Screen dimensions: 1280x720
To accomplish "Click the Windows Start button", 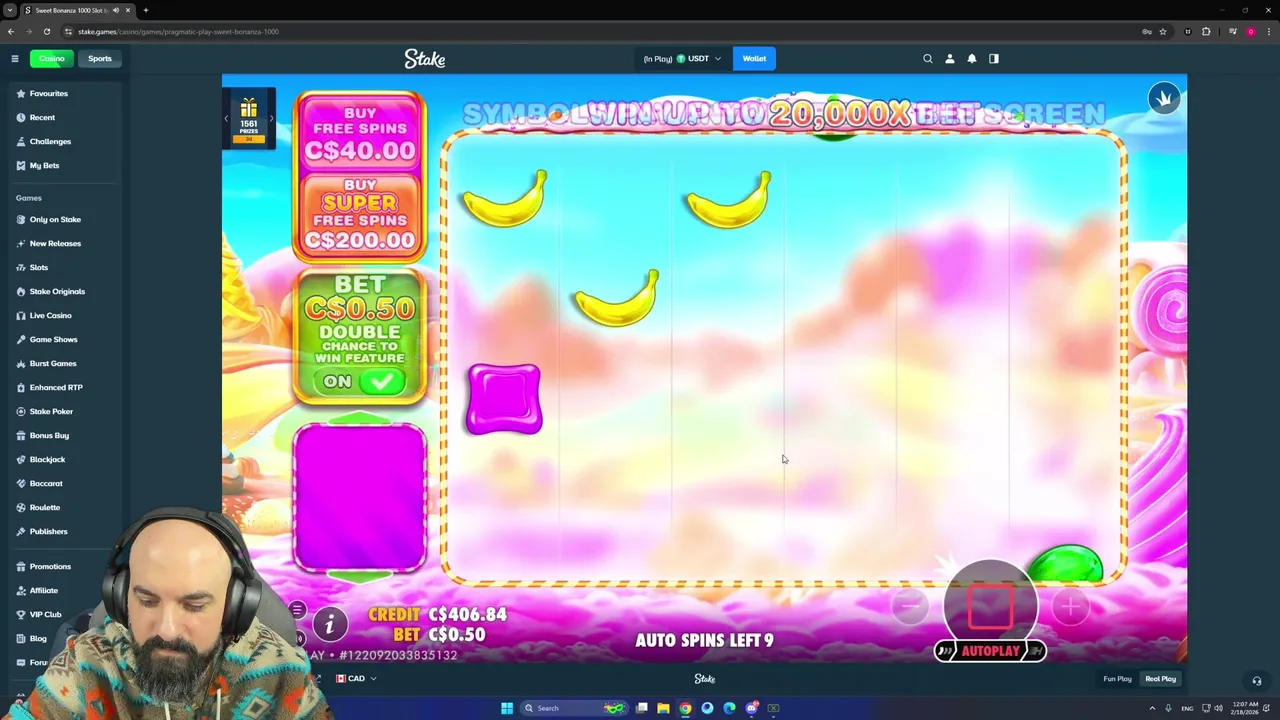I will pyautogui.click(x=507, y=708).
